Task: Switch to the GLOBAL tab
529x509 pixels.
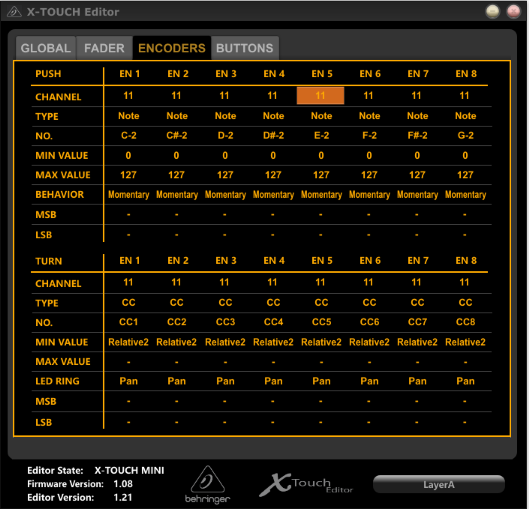Action: [x=46, y=48]
